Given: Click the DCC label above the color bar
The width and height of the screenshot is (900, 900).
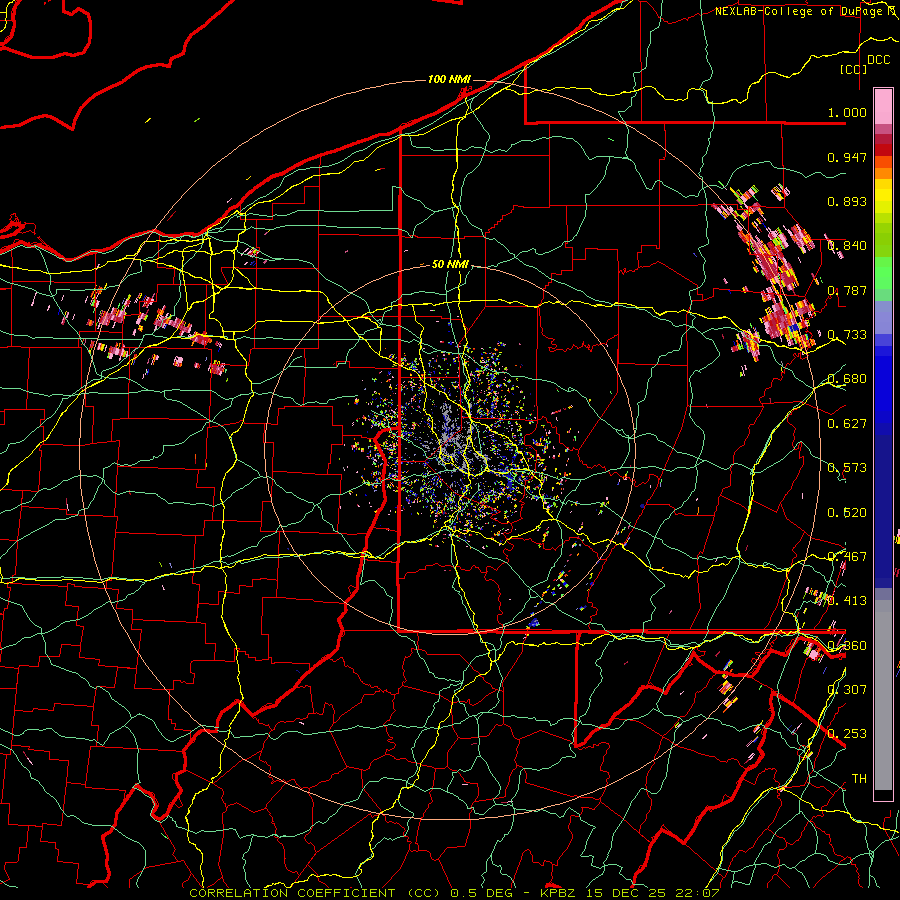Looking at the screenshot, I should 878,60.
